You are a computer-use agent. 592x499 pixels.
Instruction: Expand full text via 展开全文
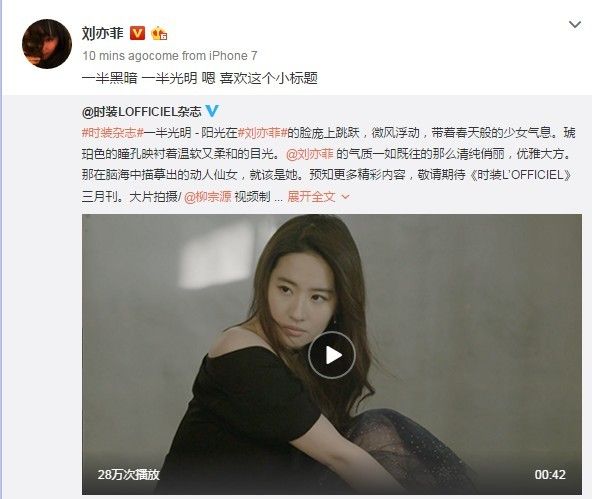point(311,196)
